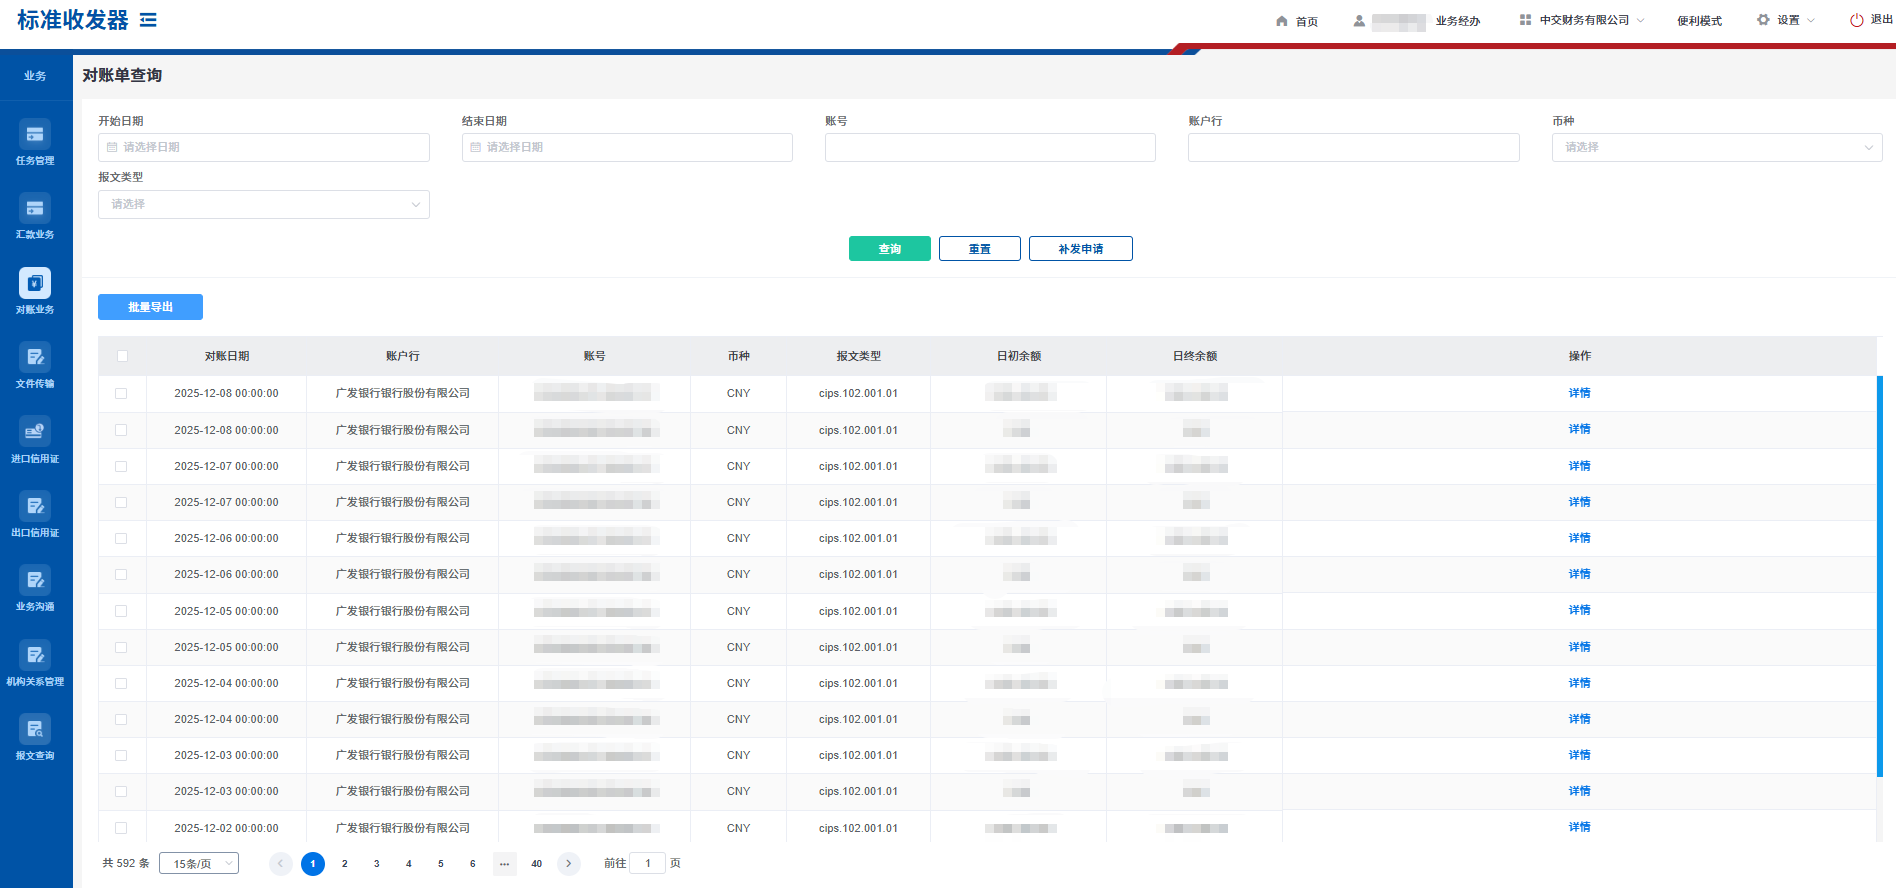Open 任务管理 in the sidebar

[35, 141]
